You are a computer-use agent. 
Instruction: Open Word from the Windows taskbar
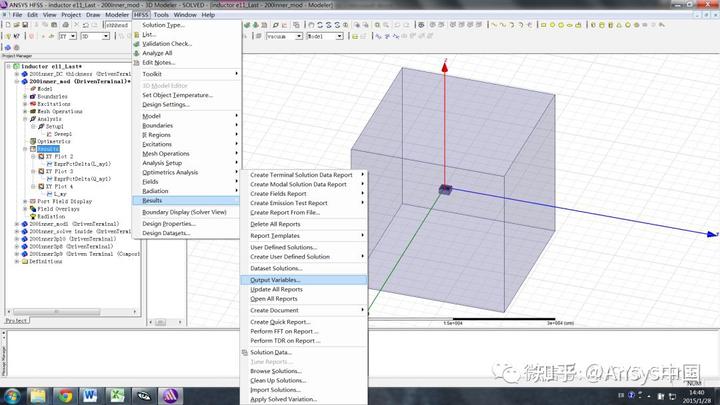[90, 396]
